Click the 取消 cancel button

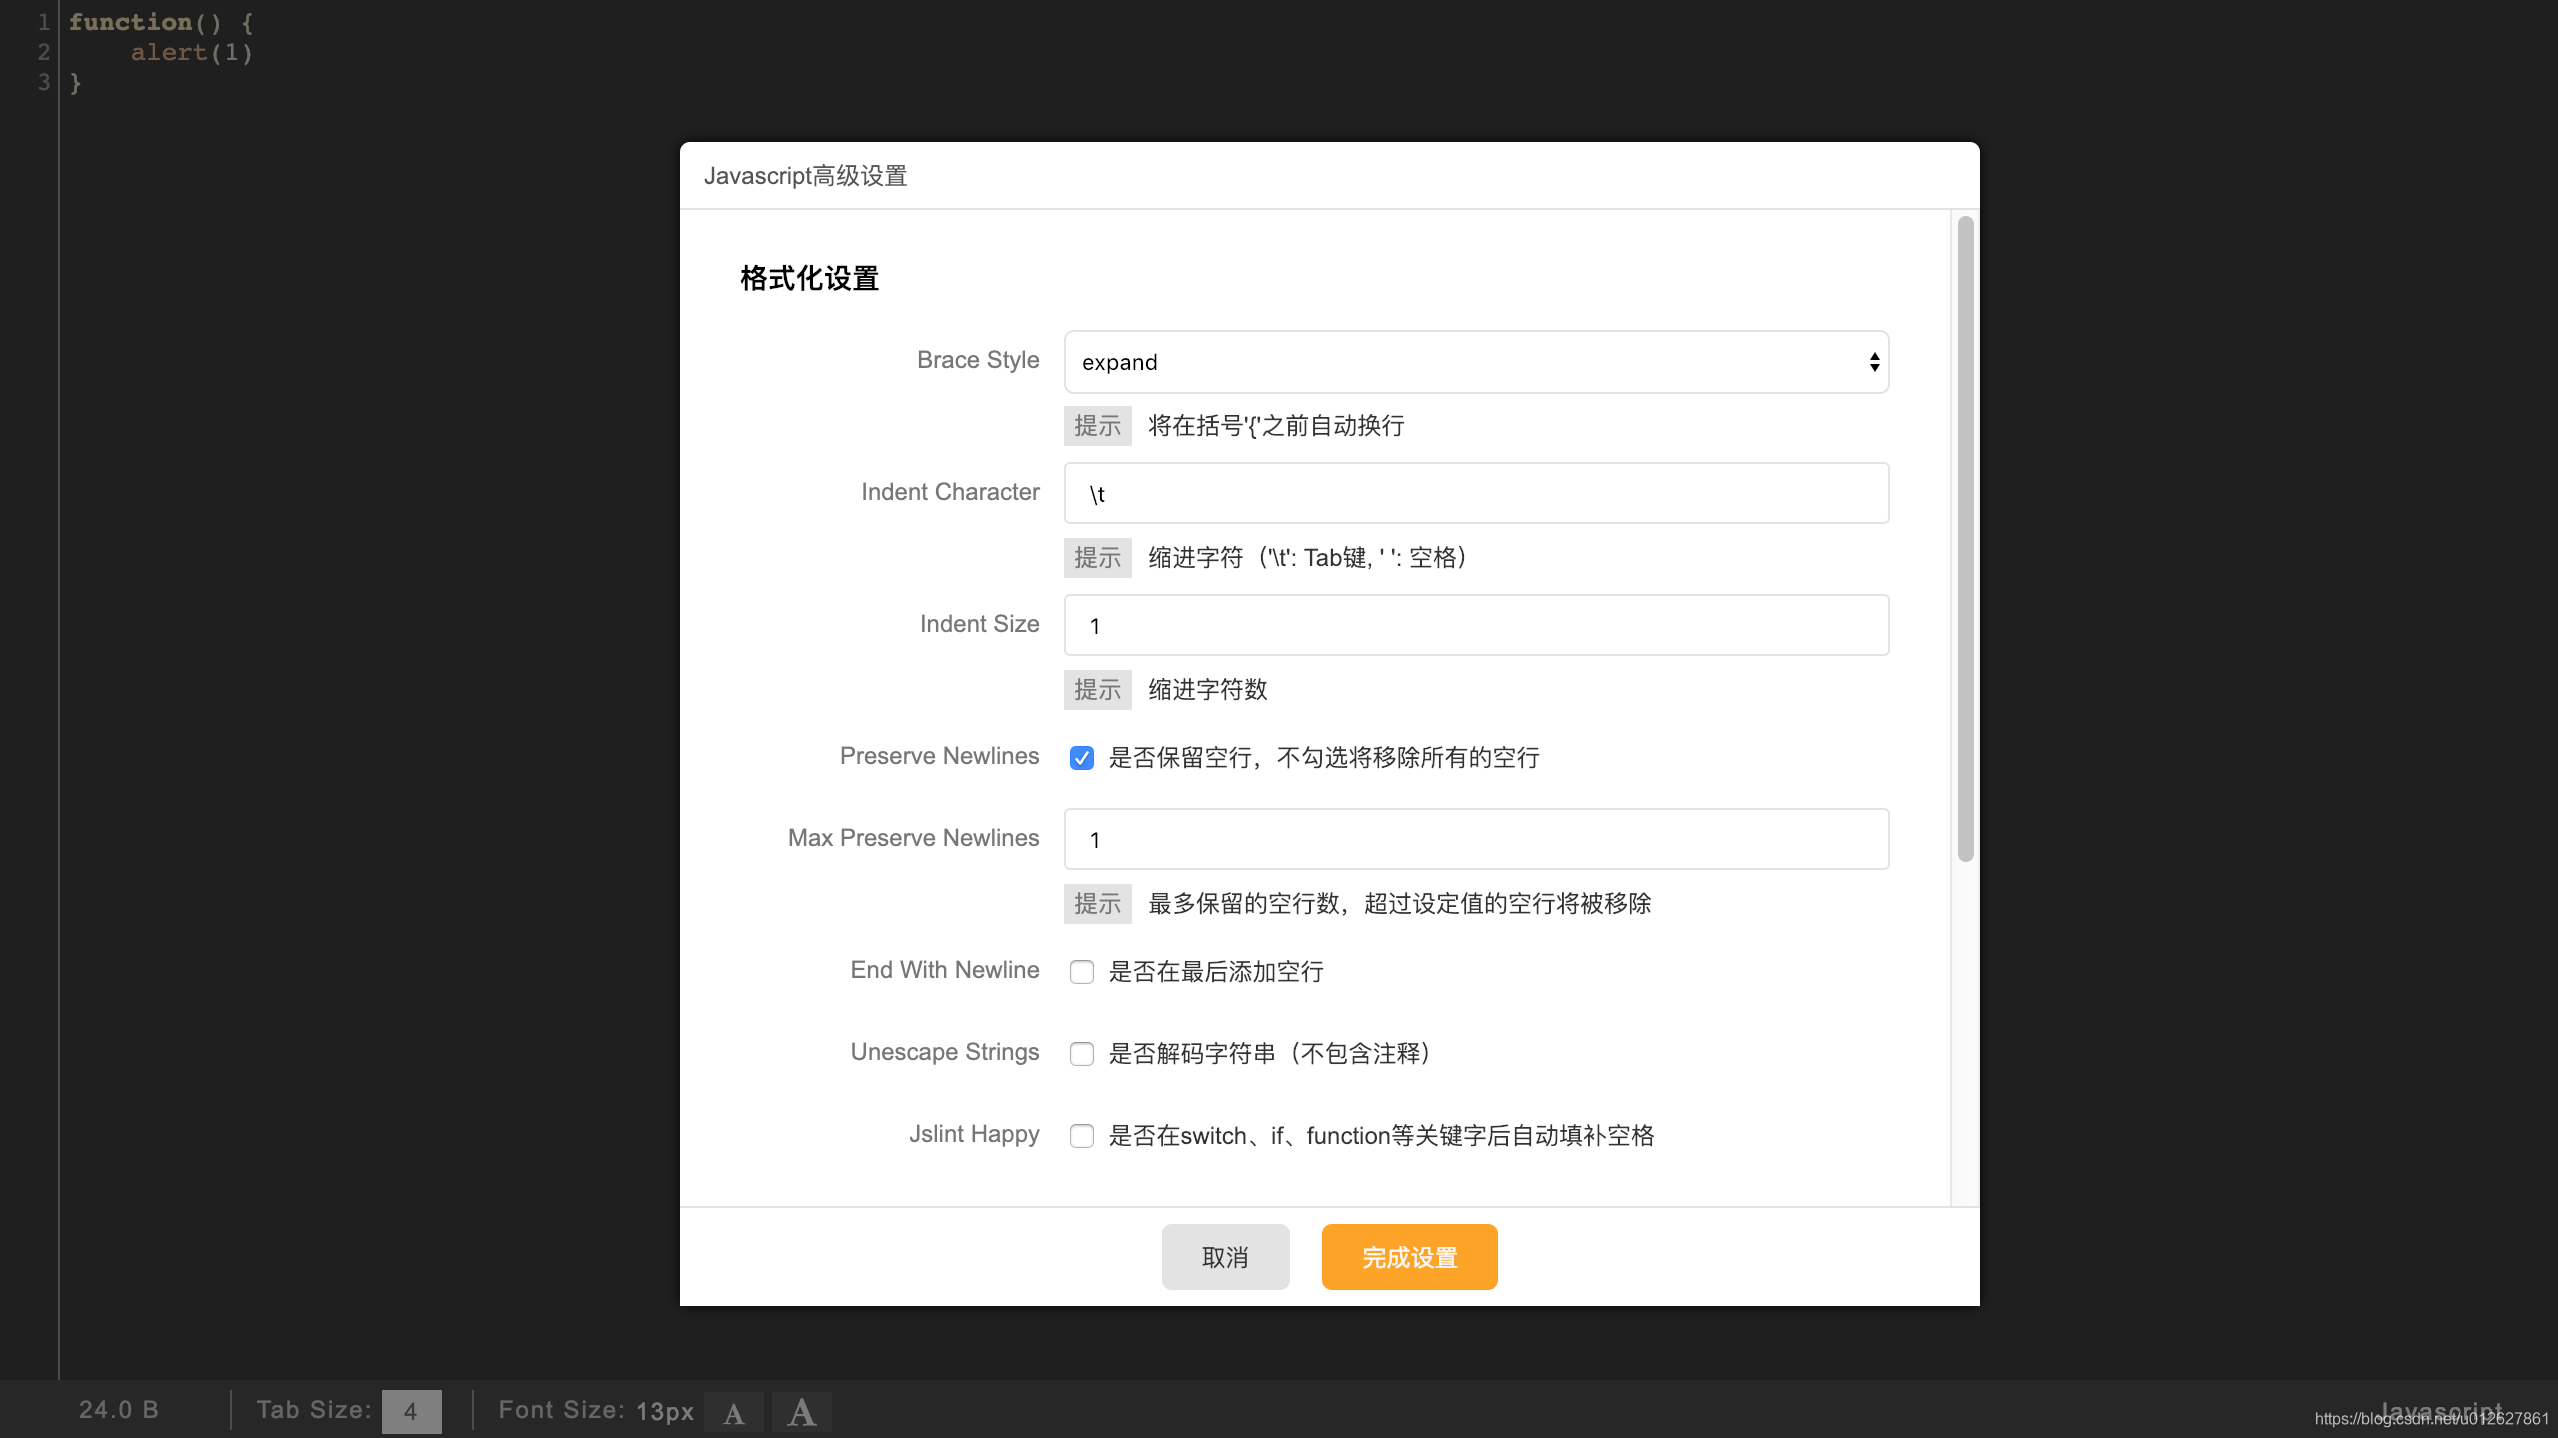tap(1225, 1257)
